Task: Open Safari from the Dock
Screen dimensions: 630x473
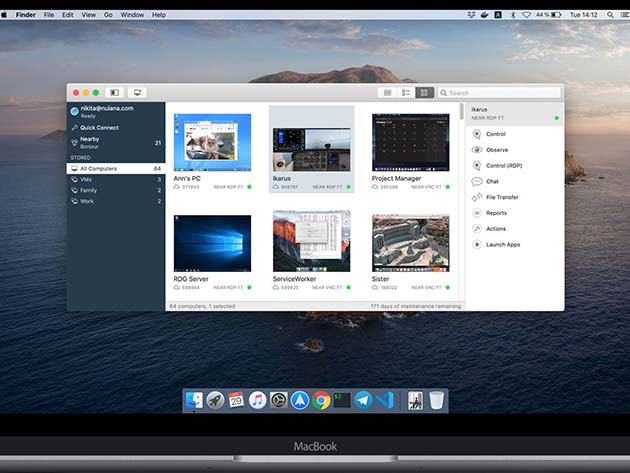Action: click(x=300, y=400)
